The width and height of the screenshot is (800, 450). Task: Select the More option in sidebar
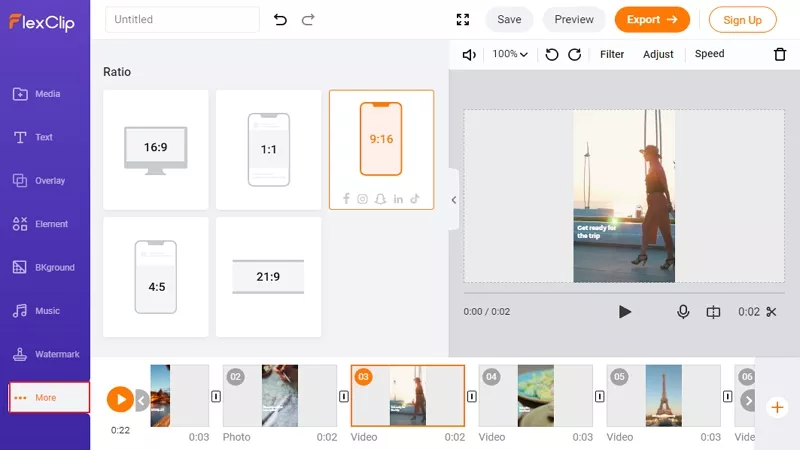(48, 397)
